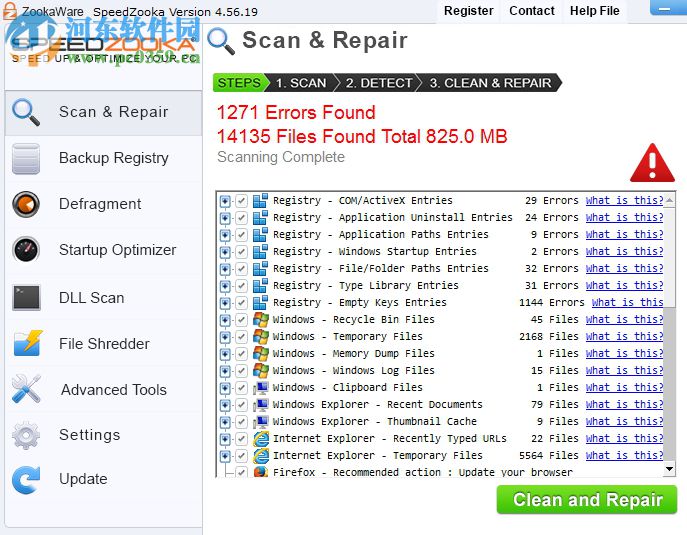Expand the Empty Keys Entries node
Screen dimensions: 687x535
(225, 303)
